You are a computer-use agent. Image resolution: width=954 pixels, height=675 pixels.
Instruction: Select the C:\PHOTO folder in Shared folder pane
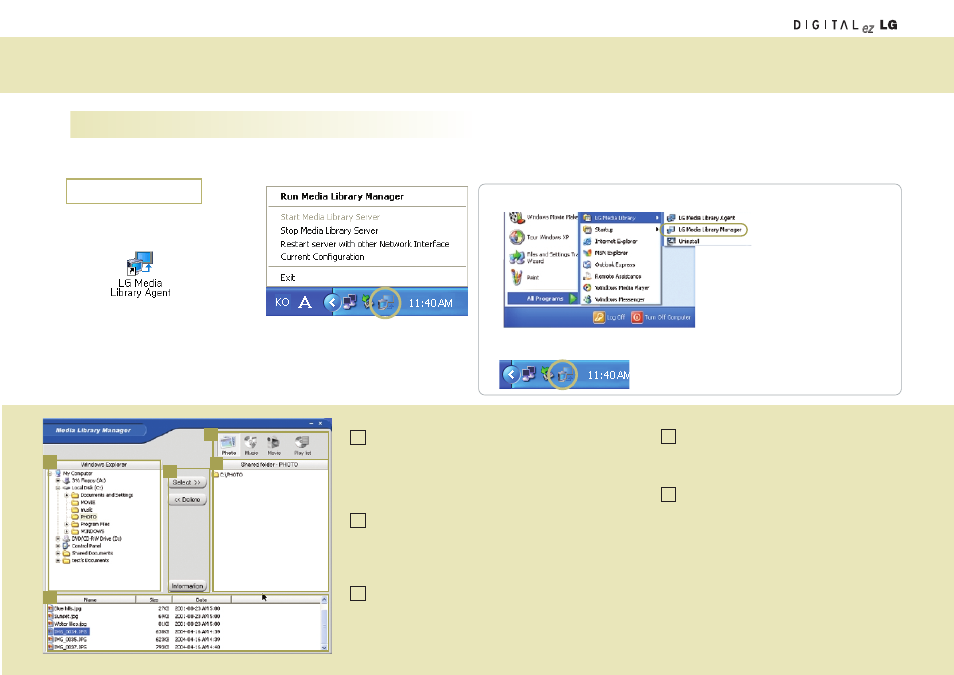[x=228, y=474]
